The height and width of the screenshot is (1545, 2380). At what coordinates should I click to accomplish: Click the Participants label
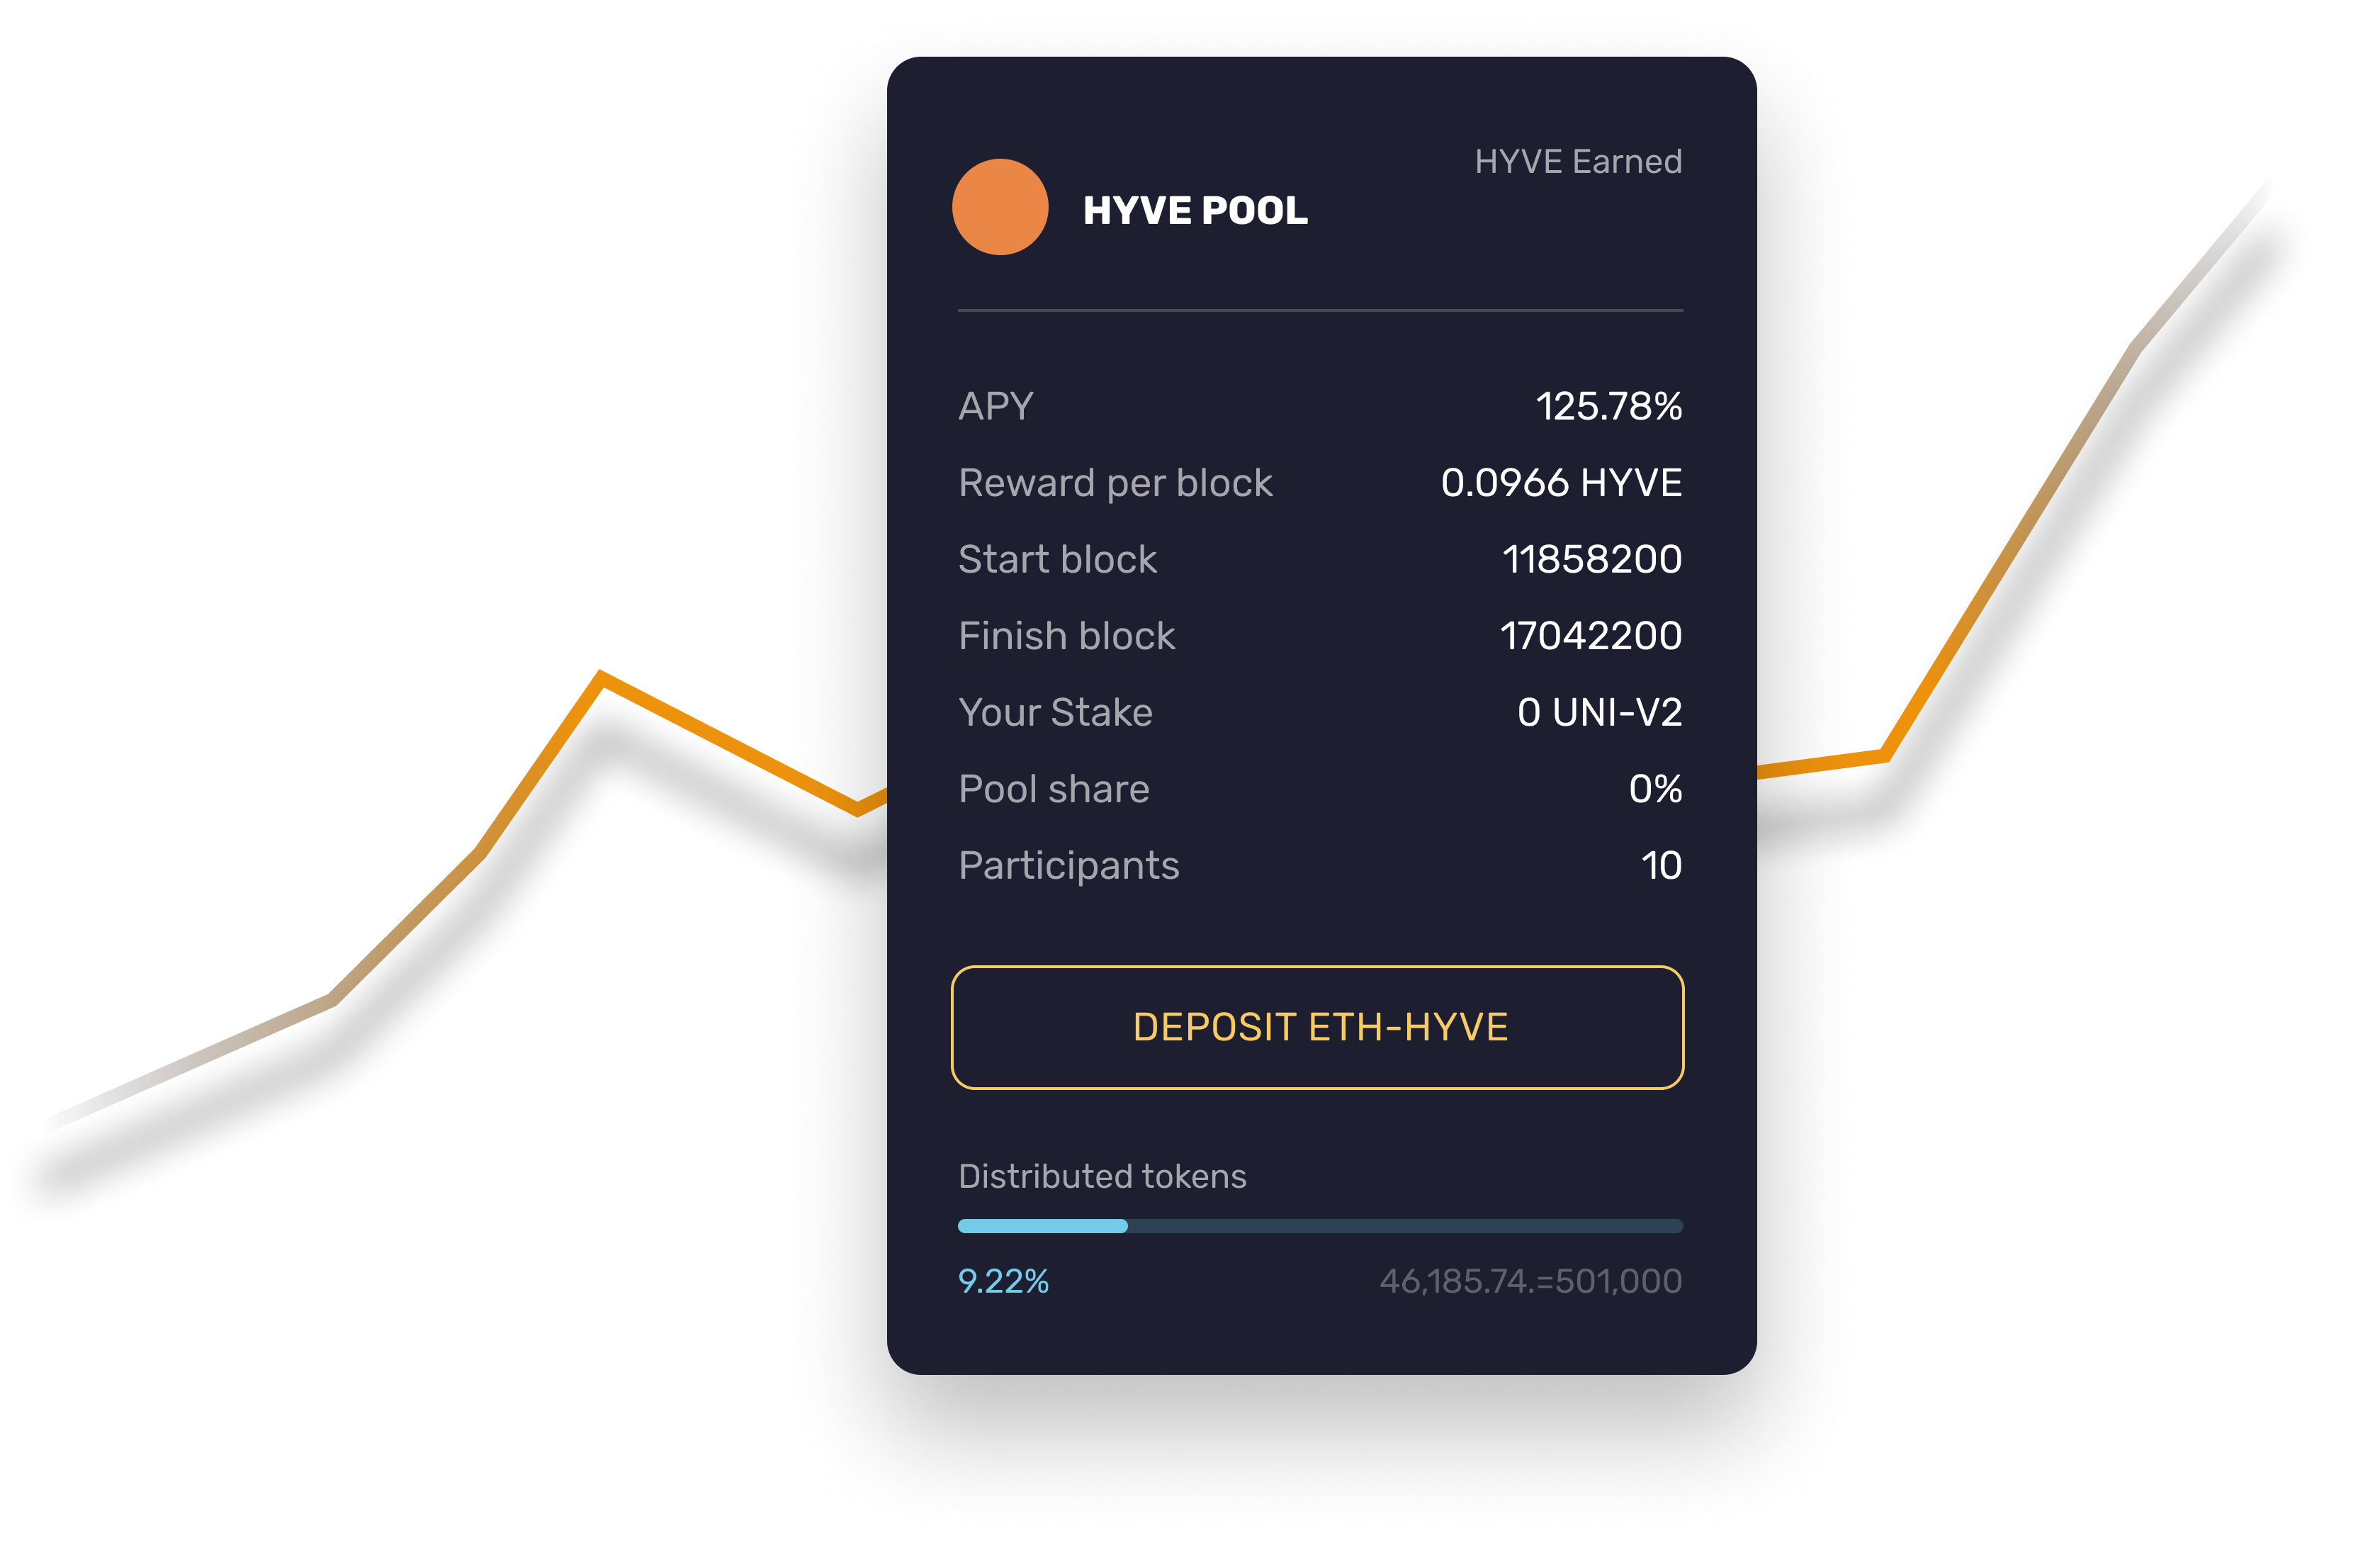tap(1069, 866)
